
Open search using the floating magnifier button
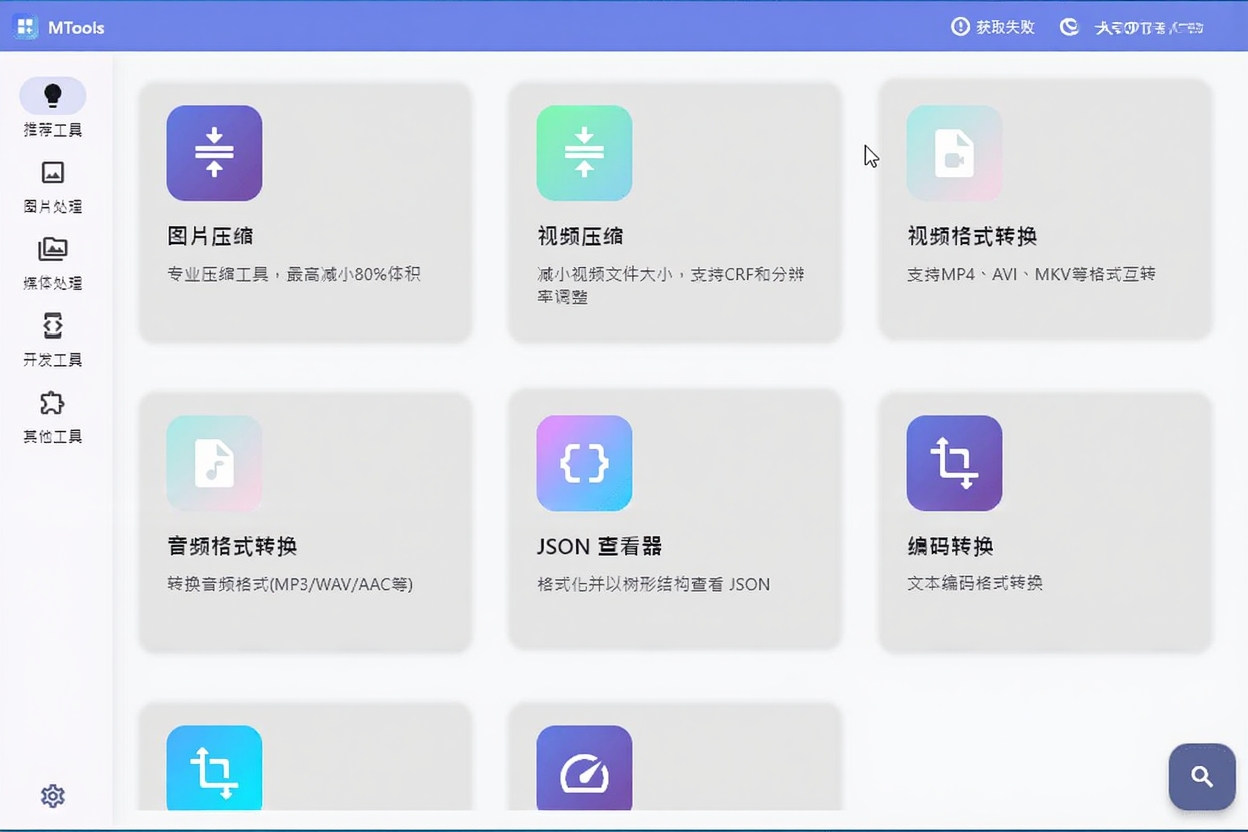click(x=1200, y=777)
